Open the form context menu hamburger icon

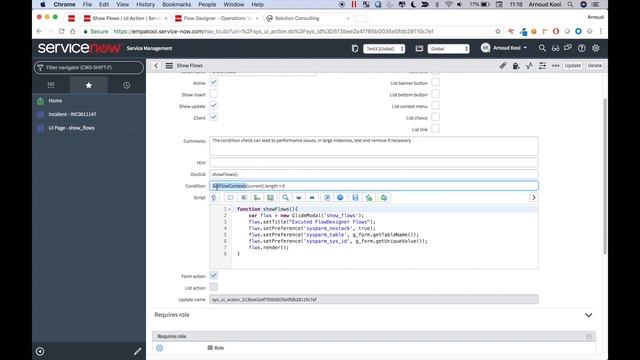tap(169, 65)
